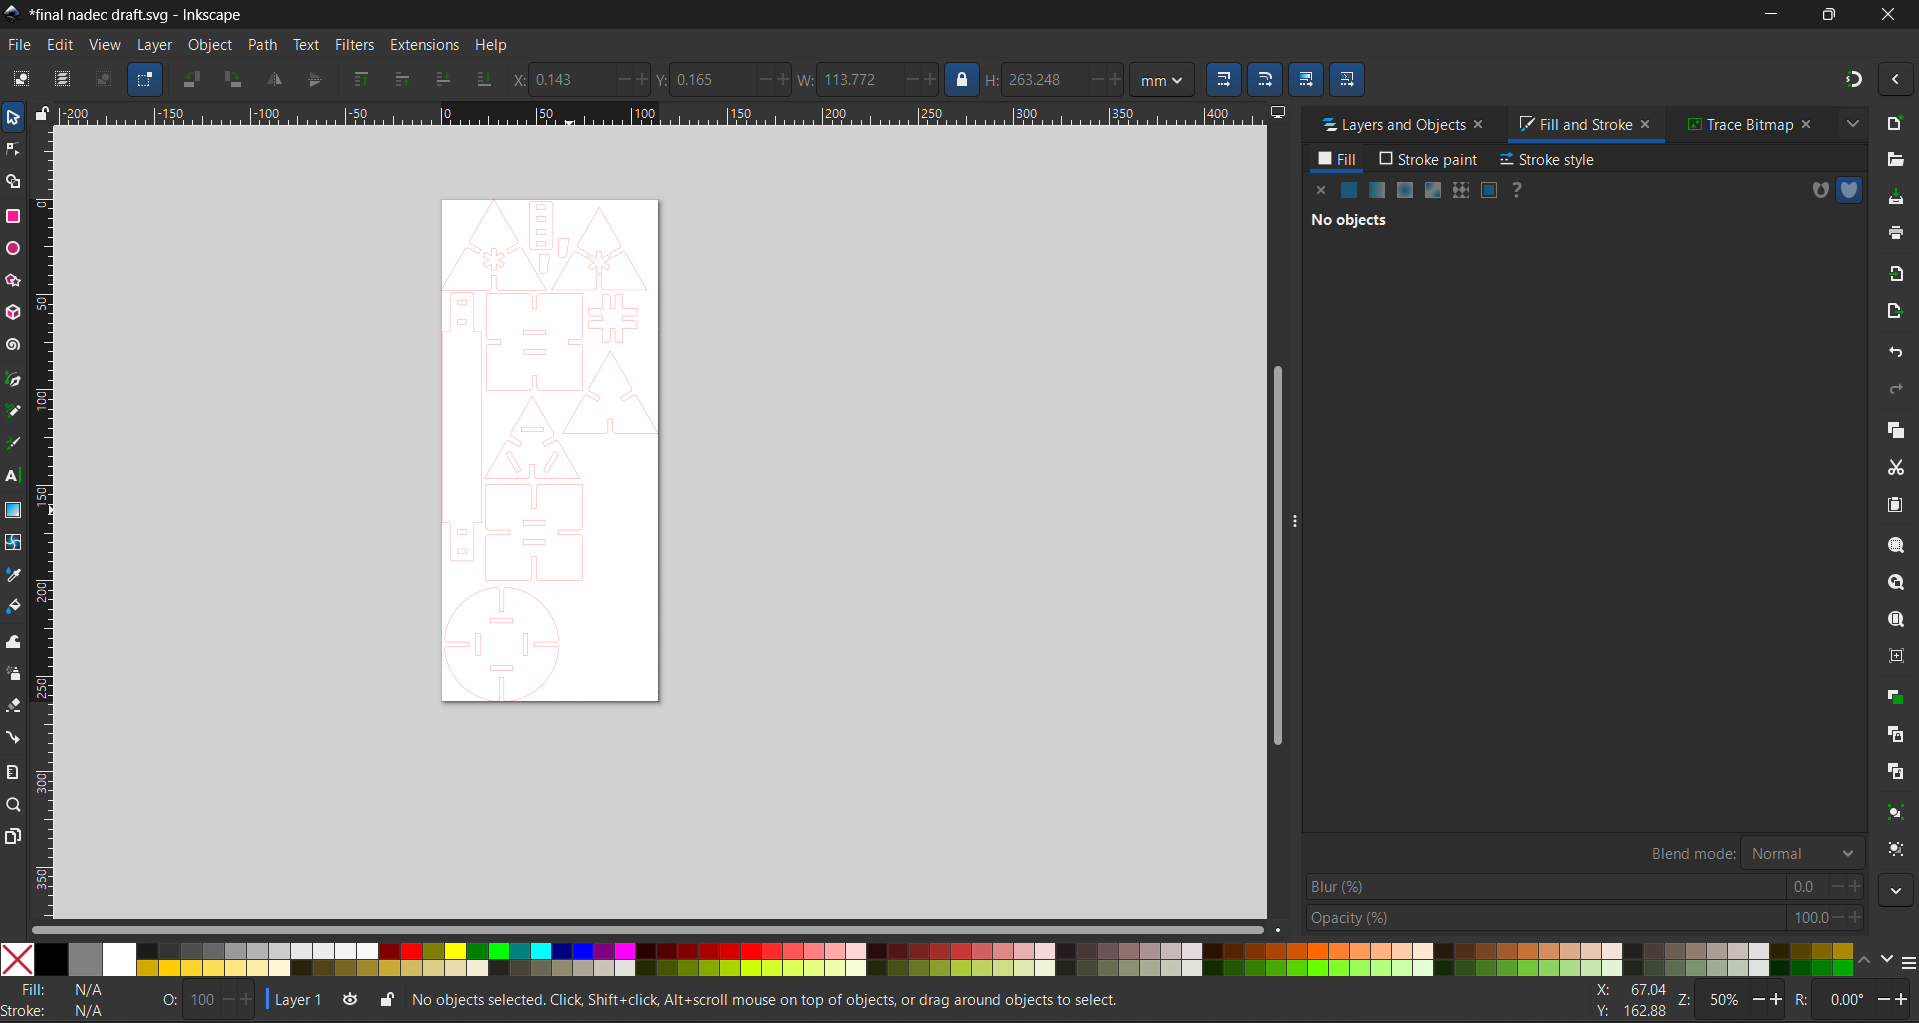Switch to Stroke paint options
Viewport: 1919px width, 1023px height.
pos(1437,159)
